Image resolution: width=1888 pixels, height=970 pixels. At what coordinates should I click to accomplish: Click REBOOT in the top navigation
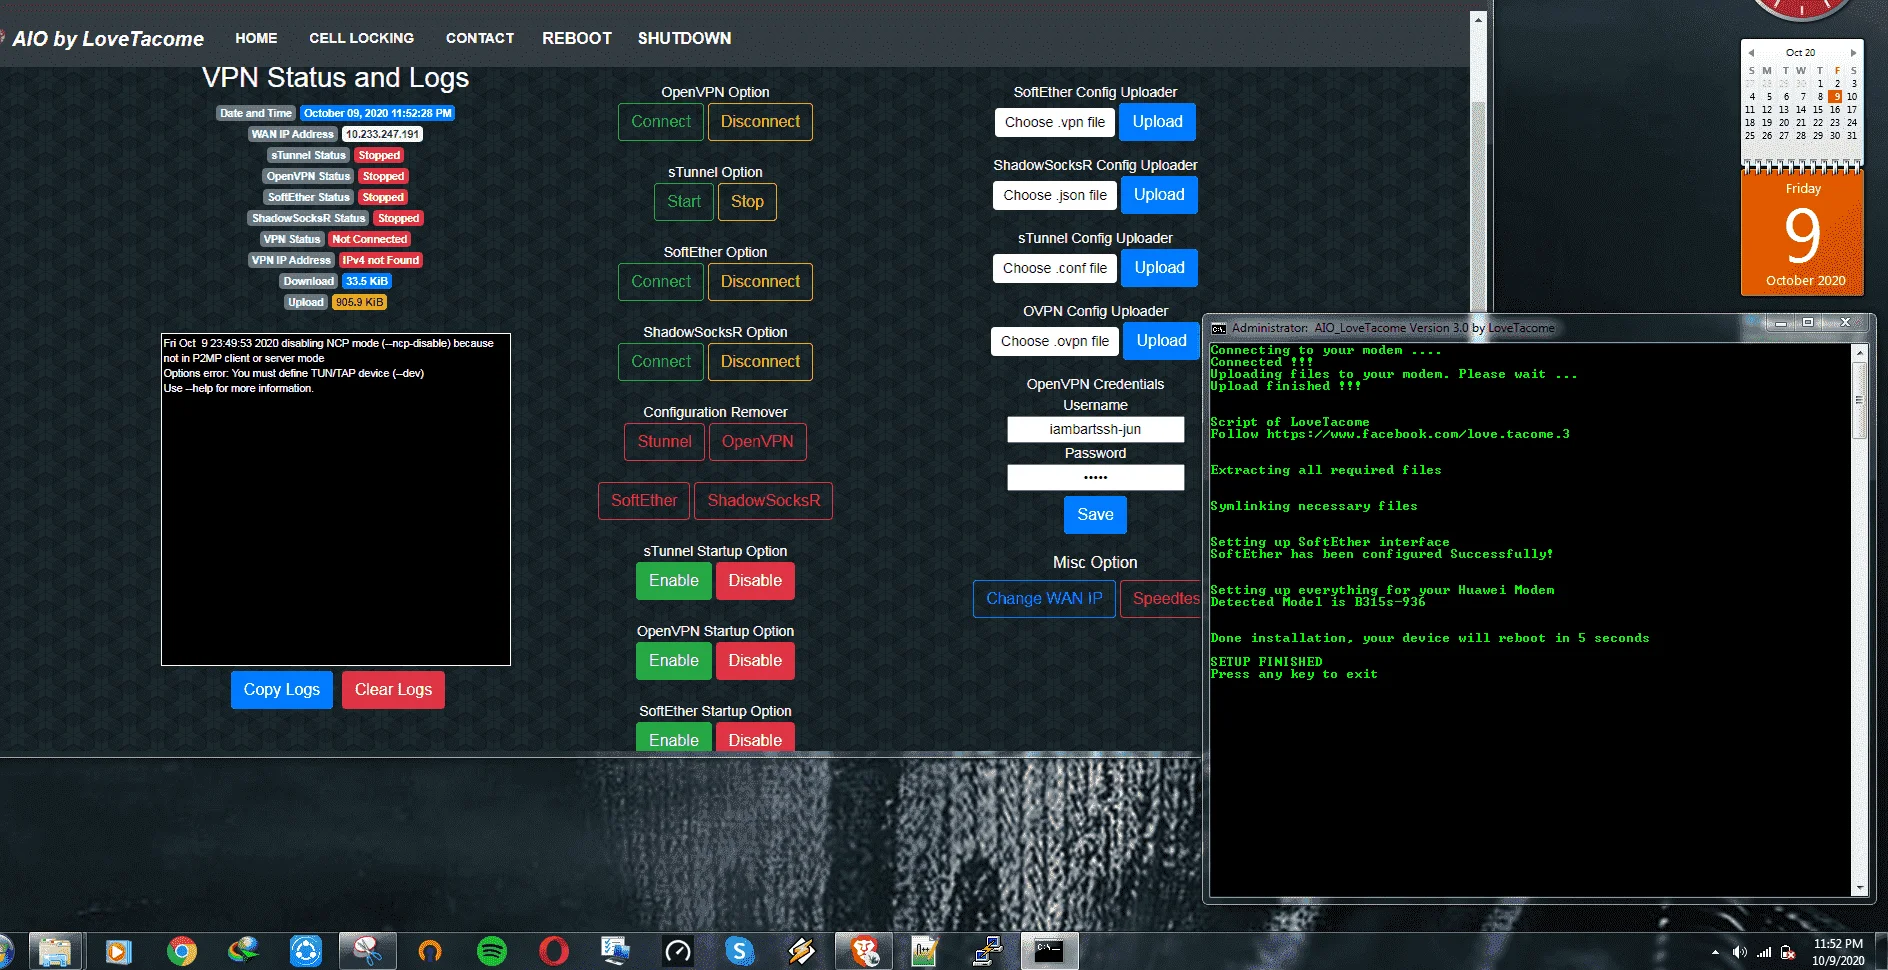(577, 38)
